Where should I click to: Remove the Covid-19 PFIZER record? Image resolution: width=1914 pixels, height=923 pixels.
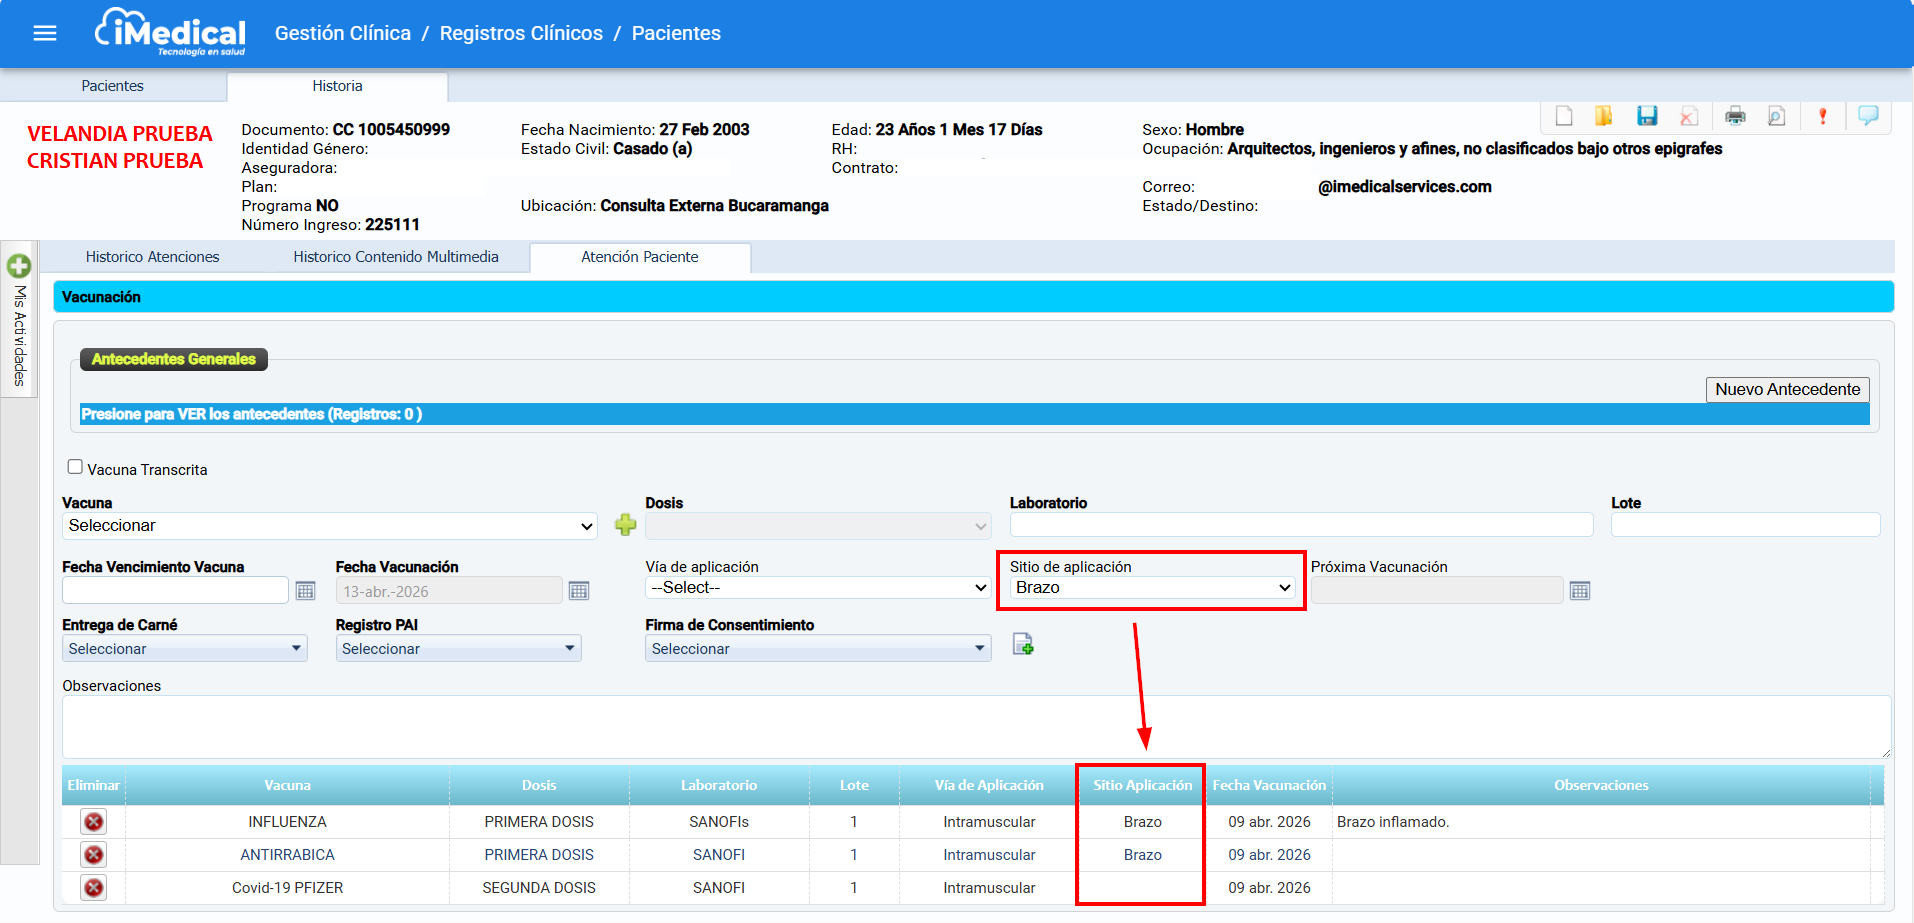click(x=94, y=888)
